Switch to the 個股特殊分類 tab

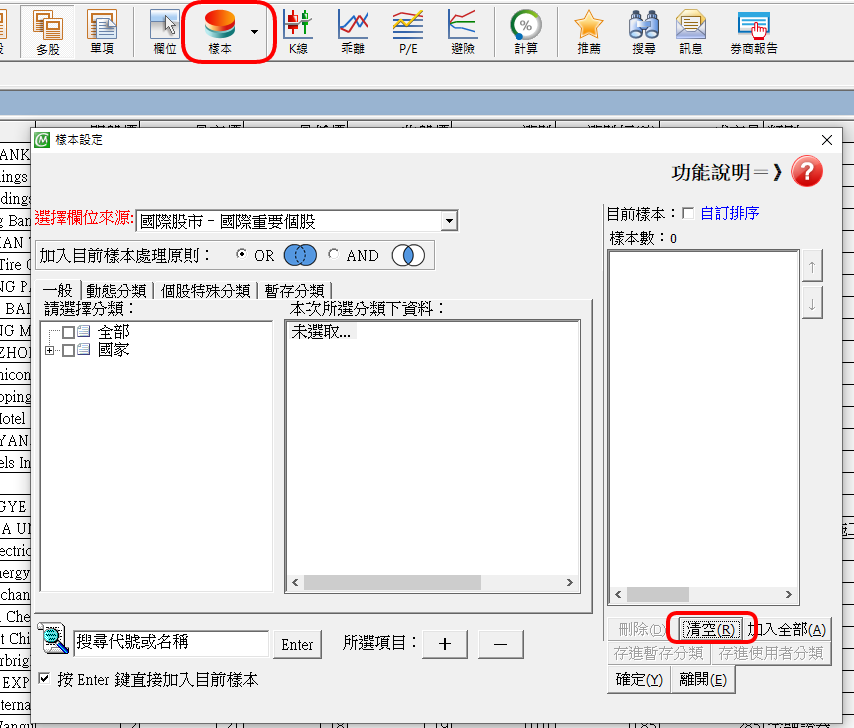click(x=205, y=291)
